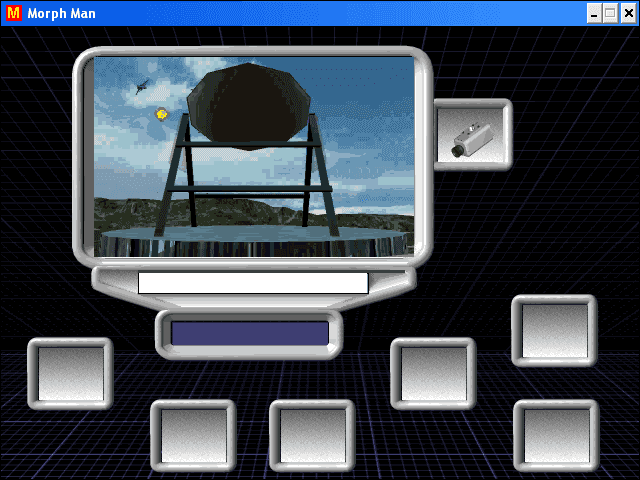Close the Morph Man window
Image resolution: width=640 pixels, height=480 pixels.
[629, 14]
